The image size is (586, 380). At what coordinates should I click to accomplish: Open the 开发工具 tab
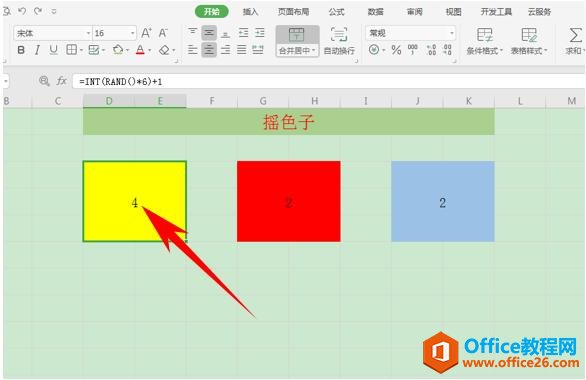coord(496,12)
